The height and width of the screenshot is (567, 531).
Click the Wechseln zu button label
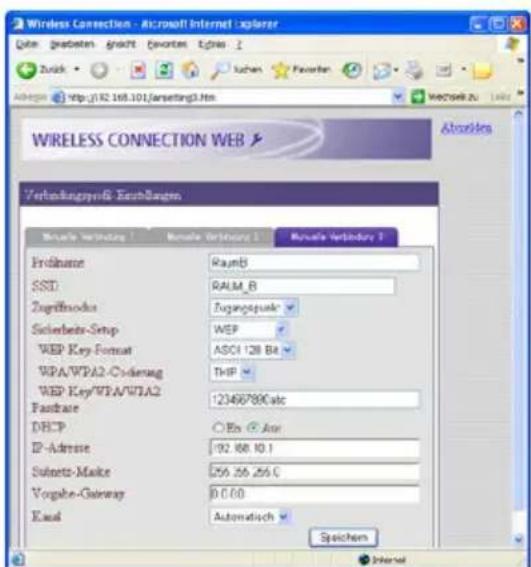coord(453,97)
